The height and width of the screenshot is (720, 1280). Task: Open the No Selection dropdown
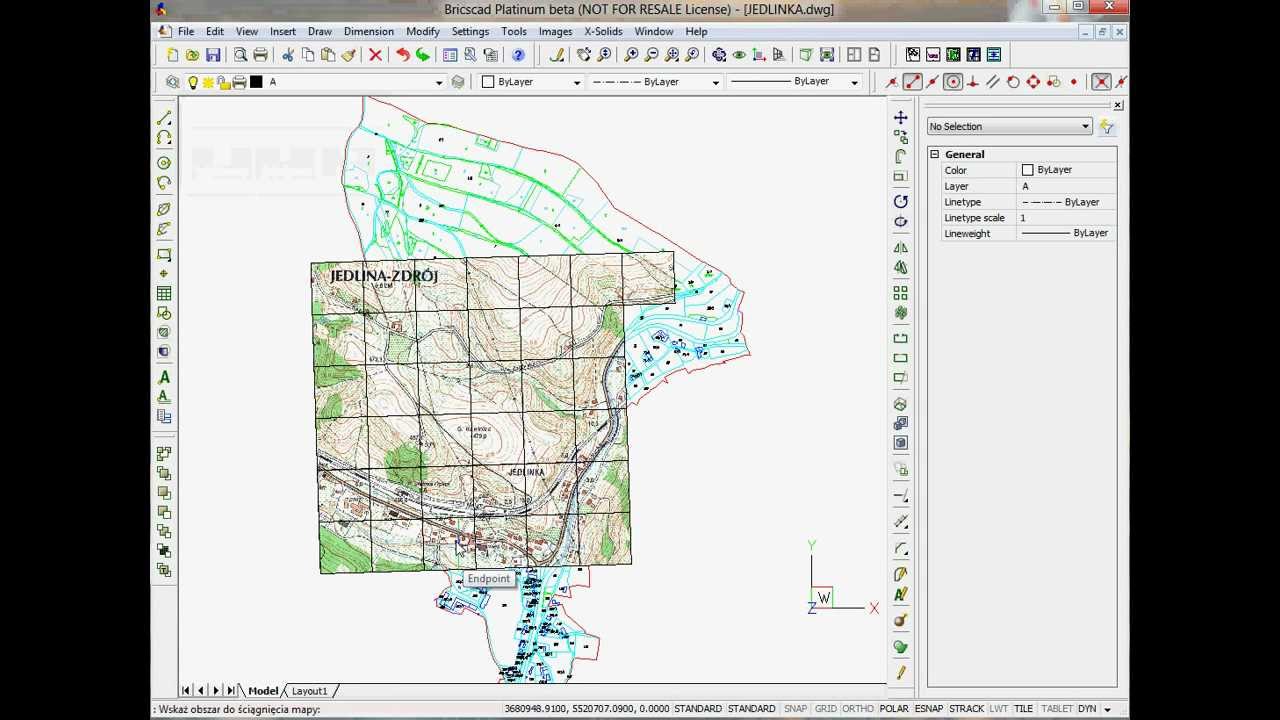click(x=1009, y=126)
